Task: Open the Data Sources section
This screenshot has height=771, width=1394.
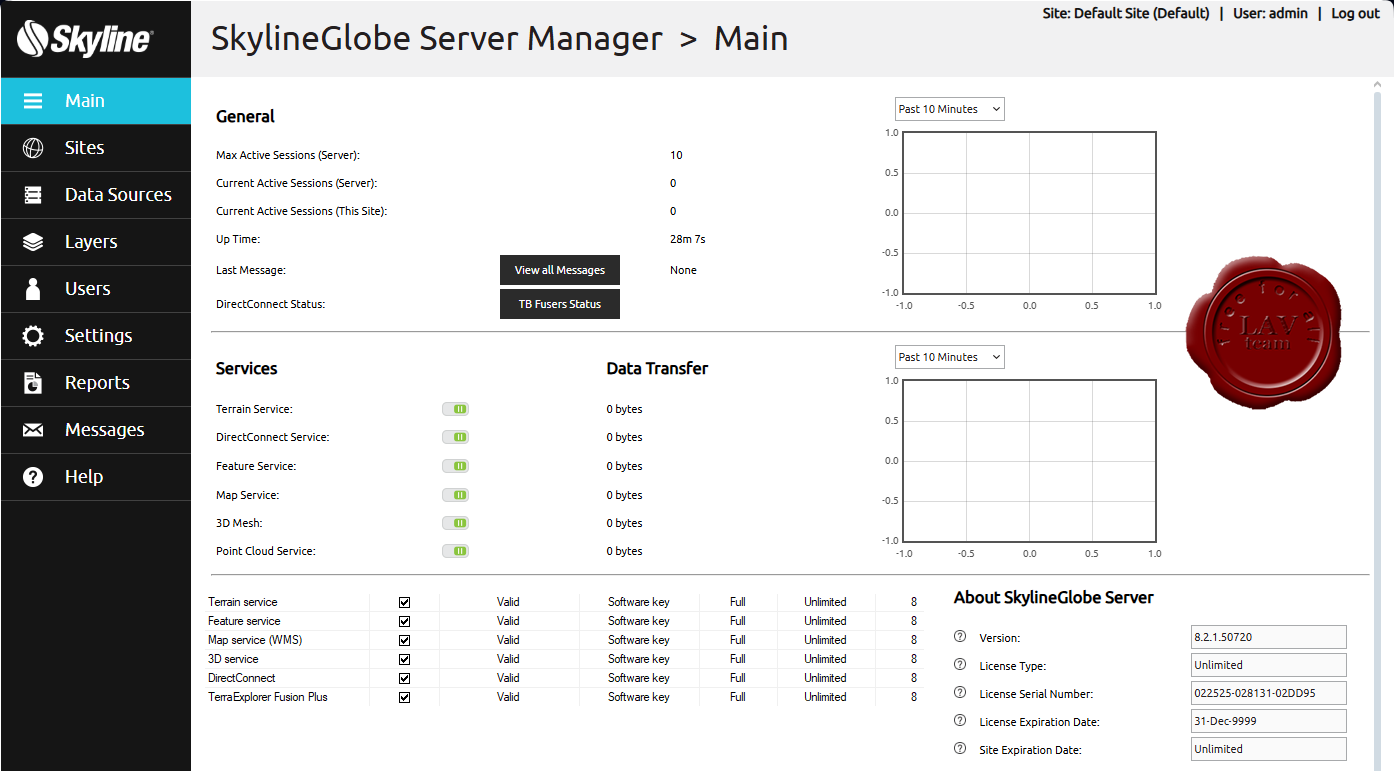Action: tap(96, 195)
